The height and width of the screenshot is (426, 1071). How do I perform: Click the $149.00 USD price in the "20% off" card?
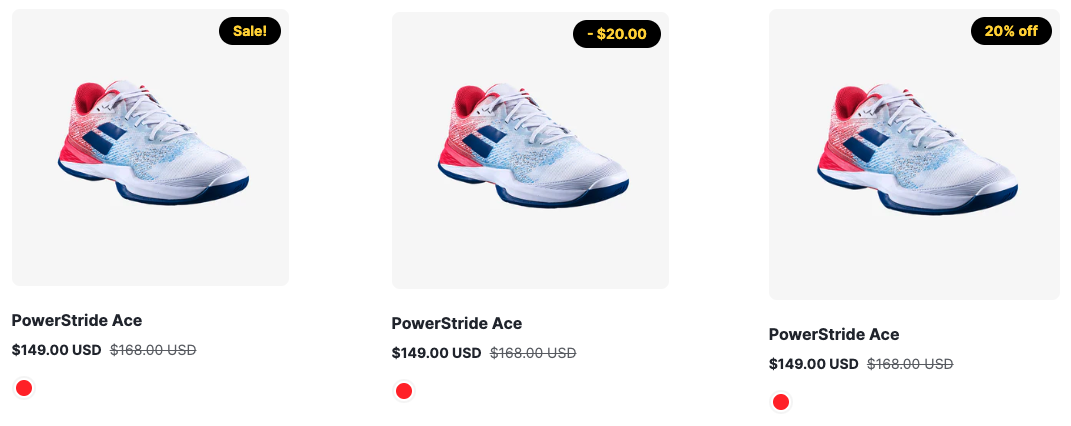813,364
